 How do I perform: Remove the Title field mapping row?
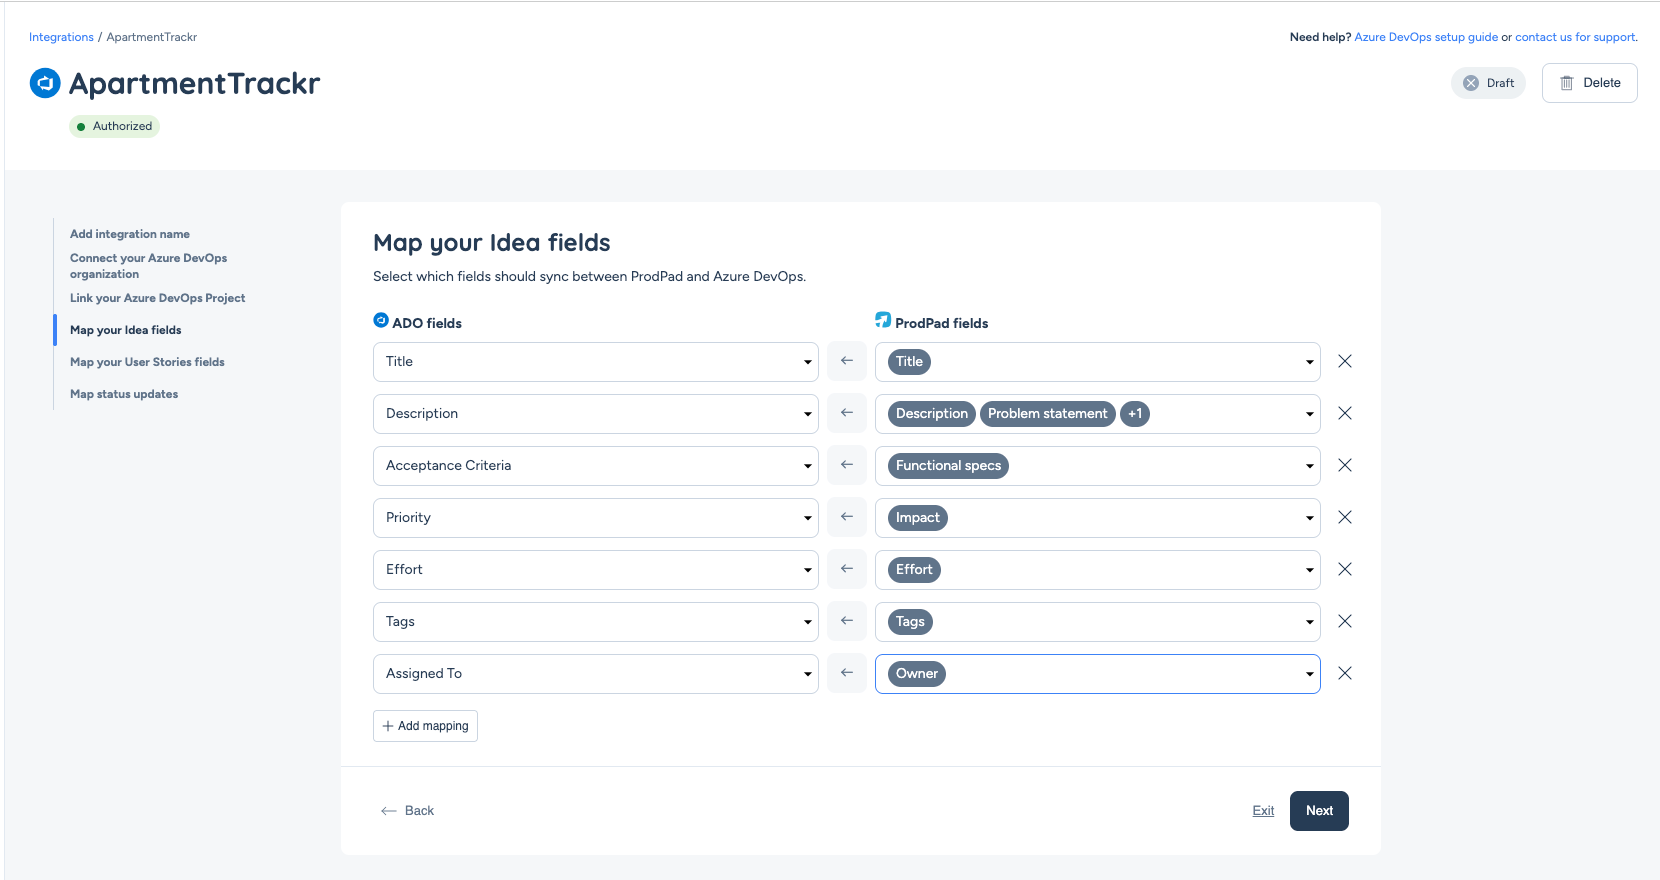click(x=1345, y=362)
